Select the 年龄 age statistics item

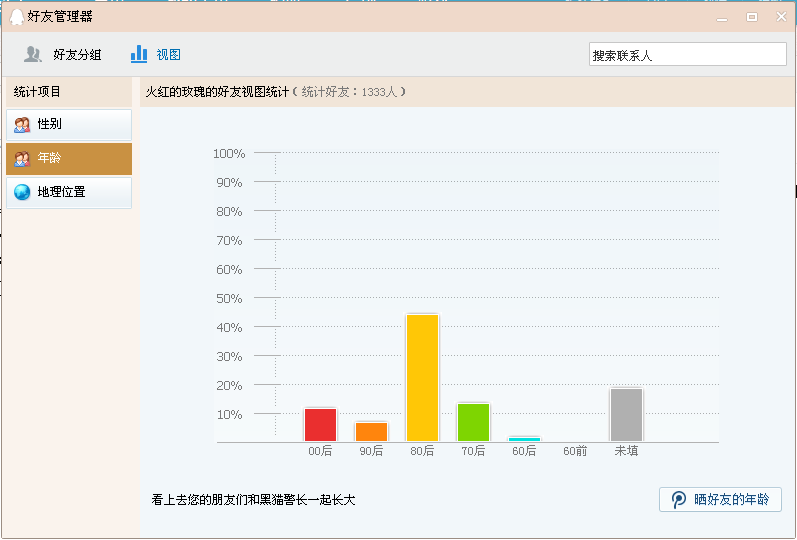(x=69, y=159)
